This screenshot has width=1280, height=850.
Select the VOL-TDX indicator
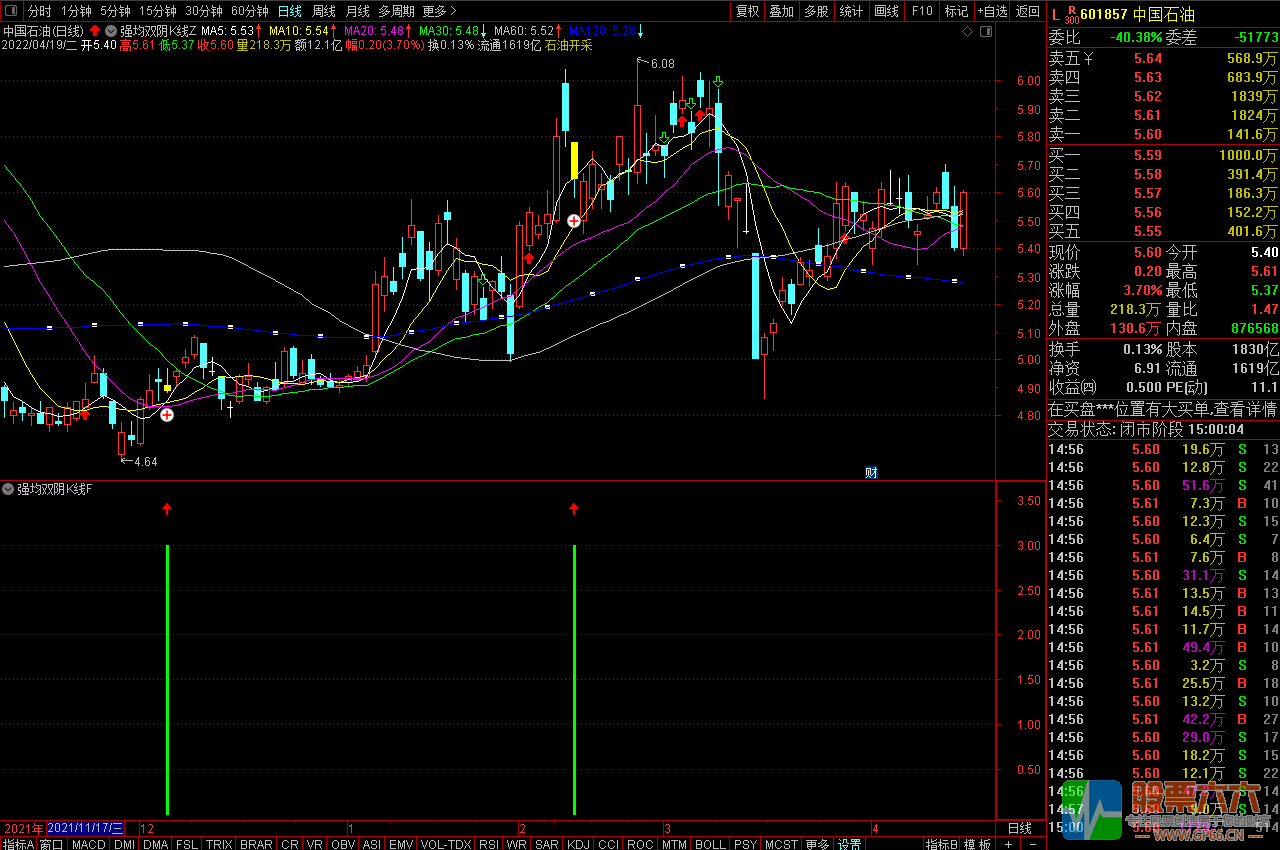click(446, 844)
